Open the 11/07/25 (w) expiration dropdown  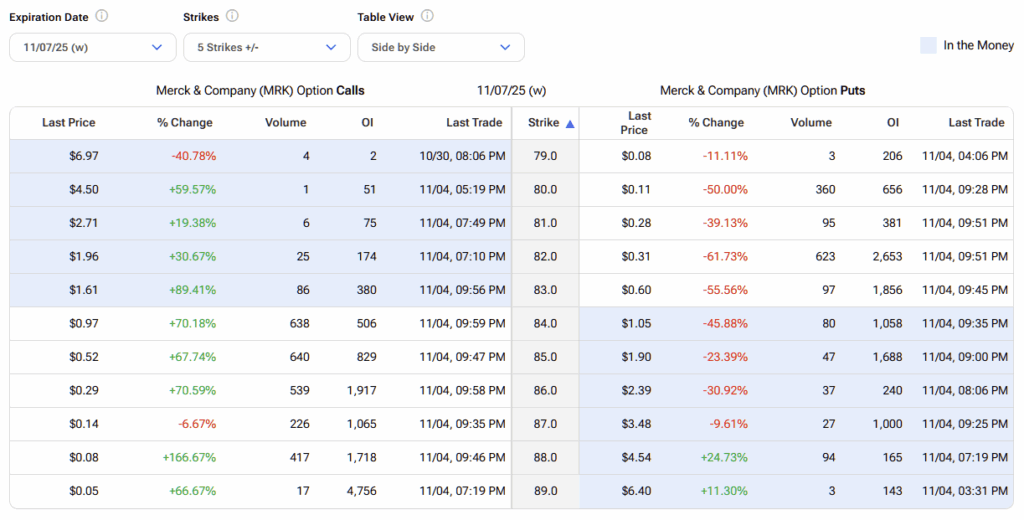click(x=92, y=47)
